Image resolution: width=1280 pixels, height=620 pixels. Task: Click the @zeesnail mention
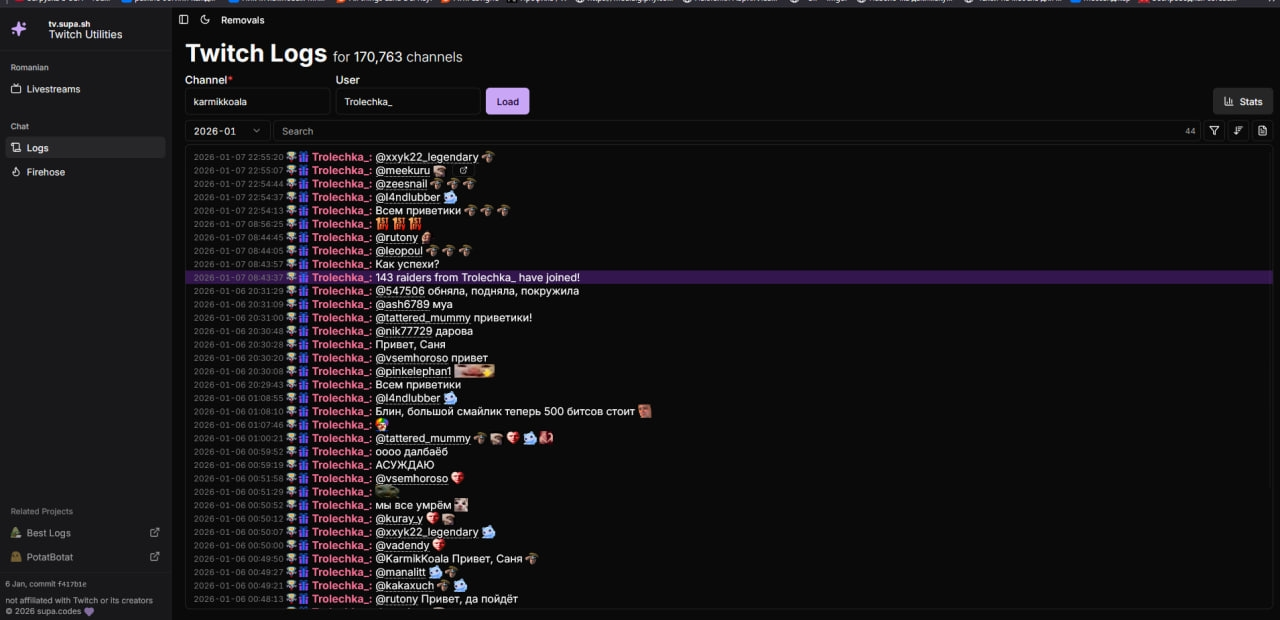[x=401, y=184]
